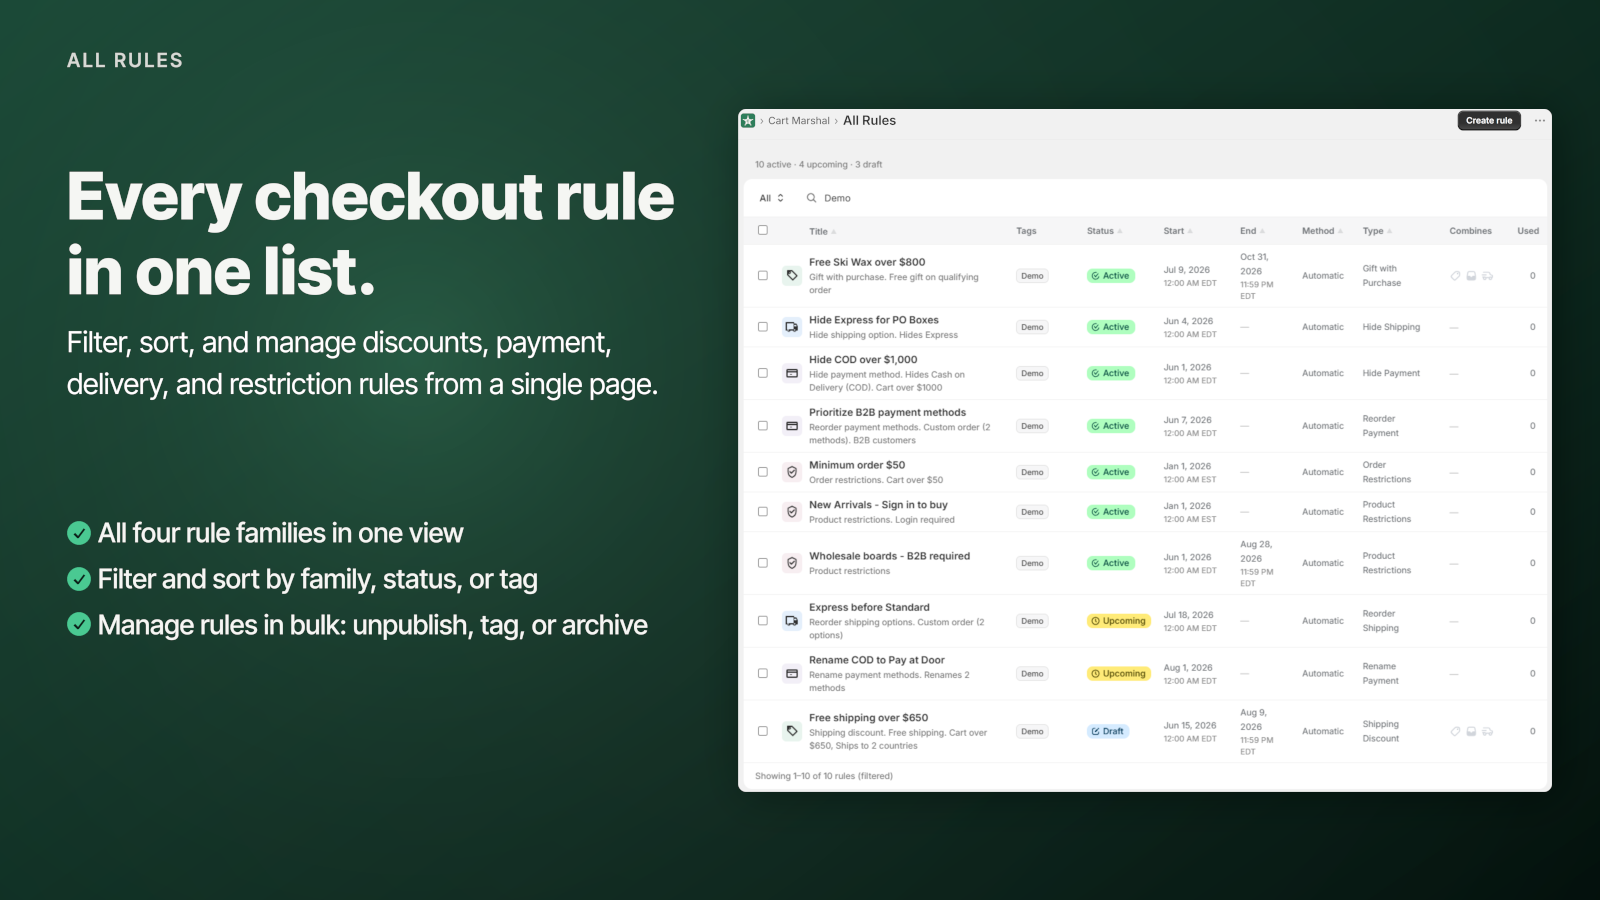Toggle the select-all rules checkbox
This screenshot has height=900, width=1600.
click(763, 230)
